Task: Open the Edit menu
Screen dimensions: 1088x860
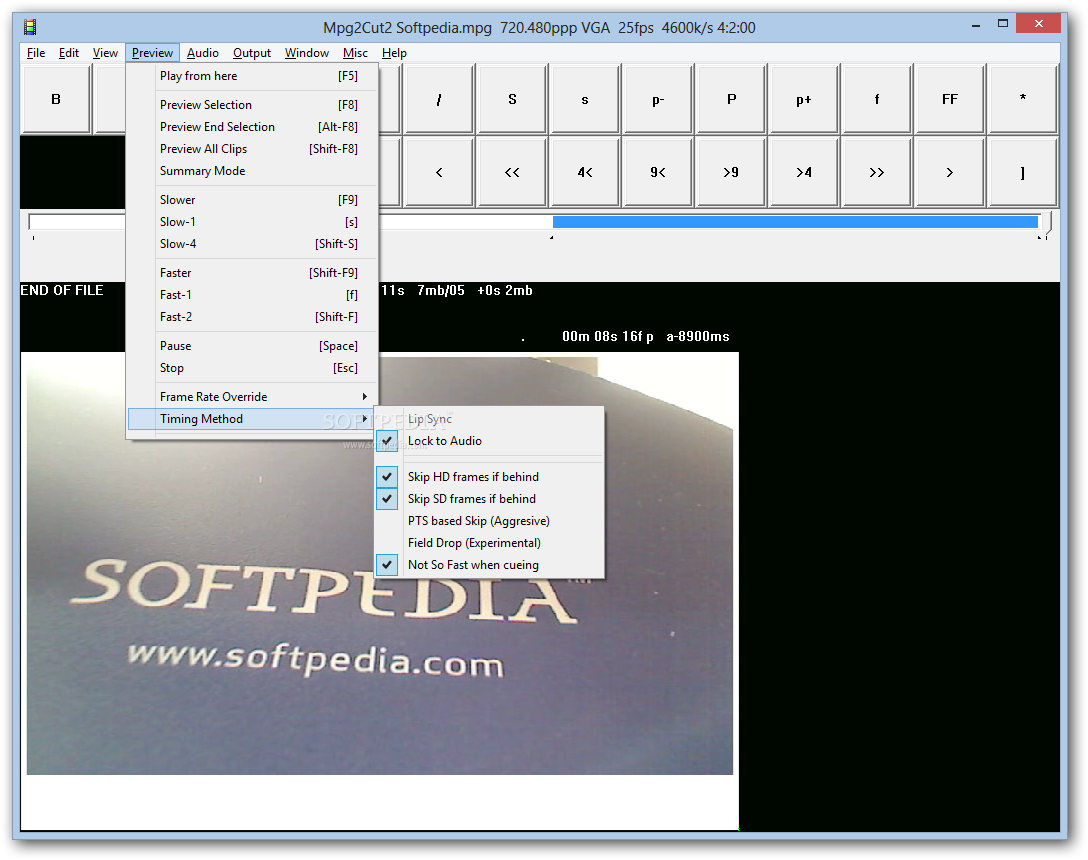Action: click(69, 53)
